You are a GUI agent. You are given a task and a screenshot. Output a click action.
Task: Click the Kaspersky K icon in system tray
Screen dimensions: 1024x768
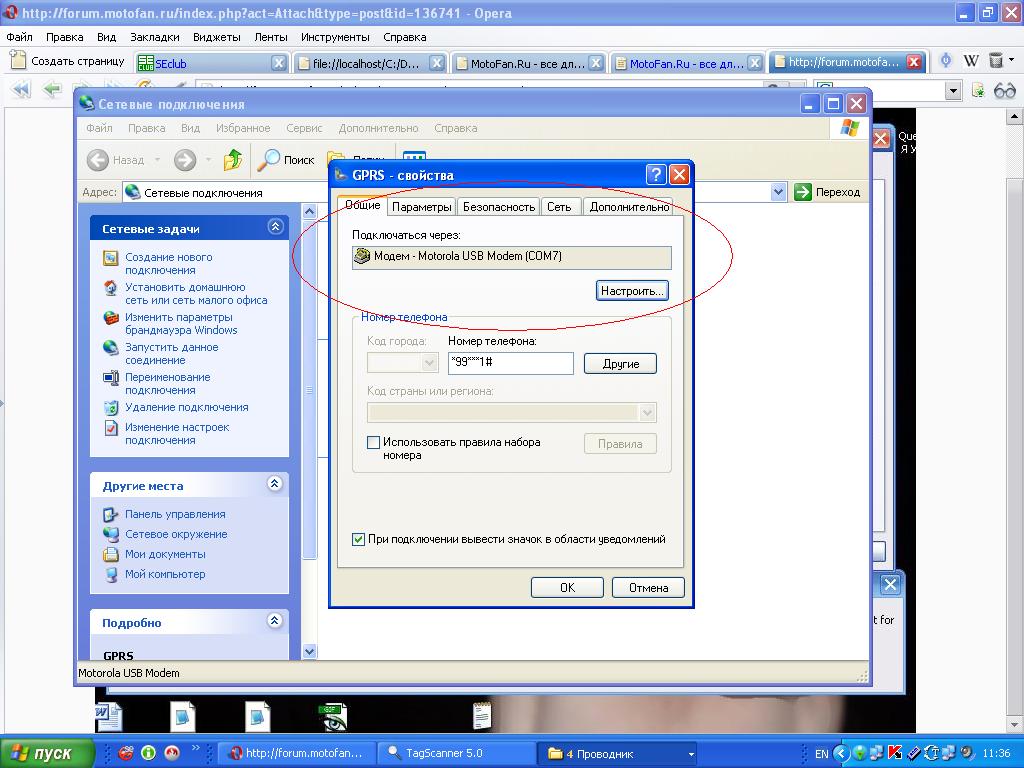(x=895, y=753)
